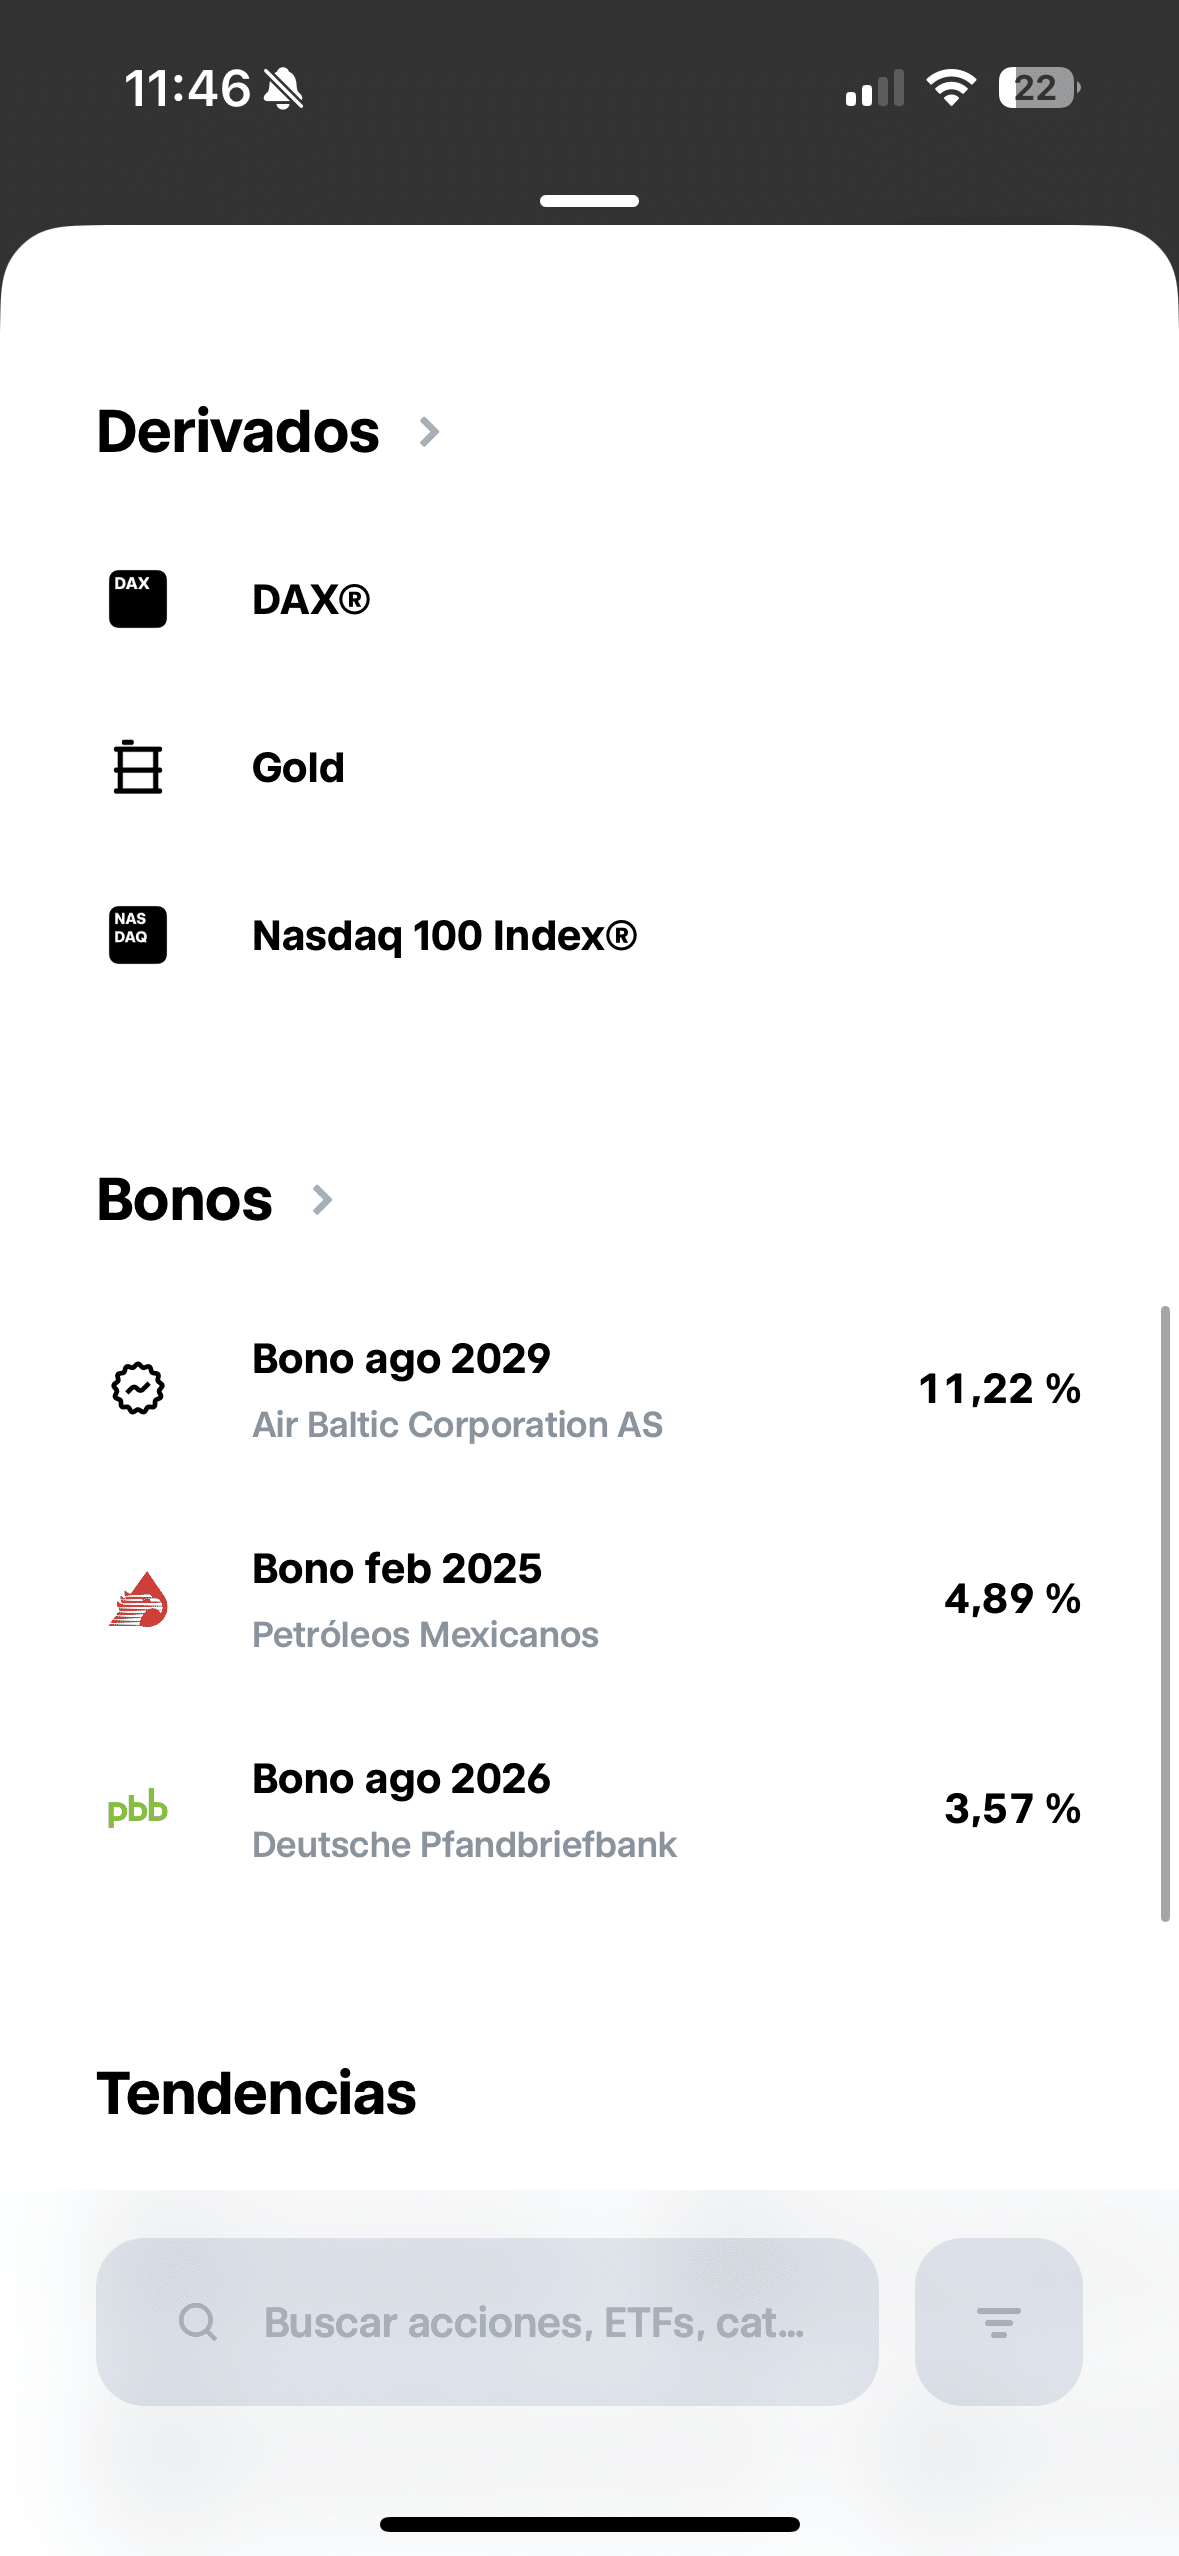Tap the green pbb logo
The image size is (1179, 2556).
[138, 1809]
